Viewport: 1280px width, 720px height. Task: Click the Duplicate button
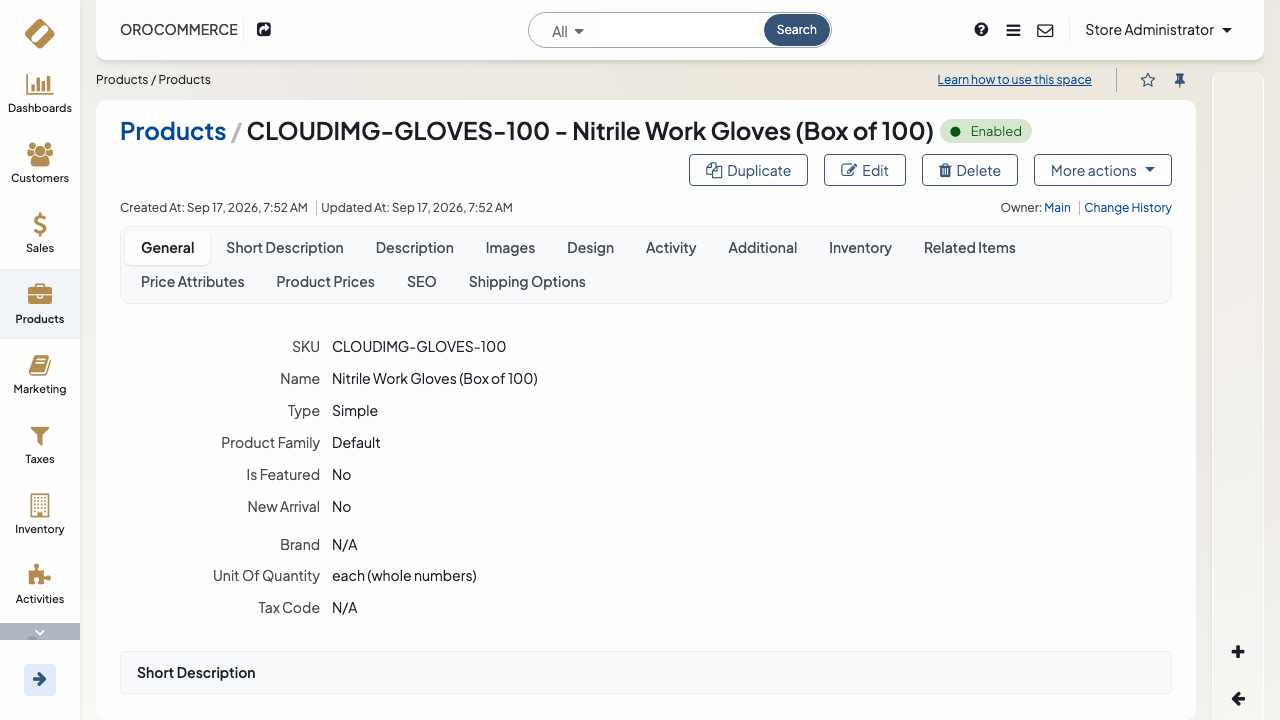click(748, 170)
